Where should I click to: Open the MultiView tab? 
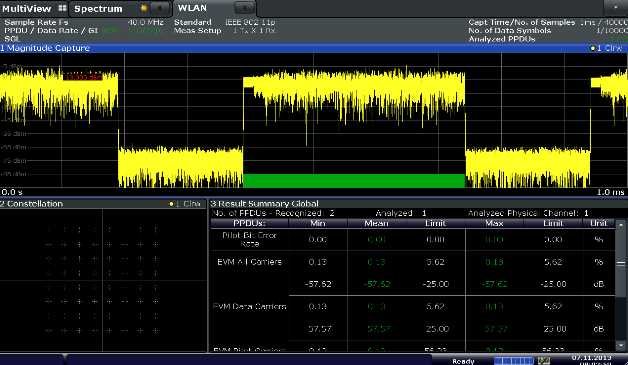click(x=26, y=8)
